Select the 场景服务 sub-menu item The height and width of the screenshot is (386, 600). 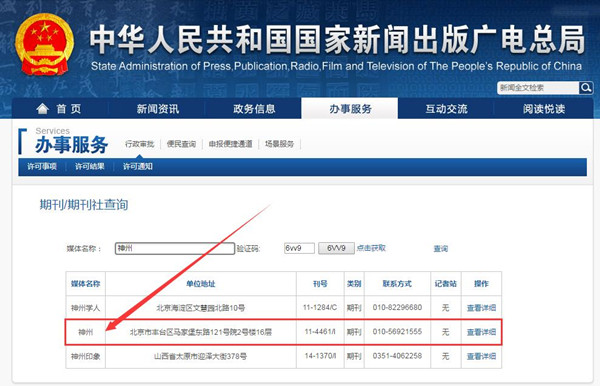pyautogui.click(x=279, y=144)
